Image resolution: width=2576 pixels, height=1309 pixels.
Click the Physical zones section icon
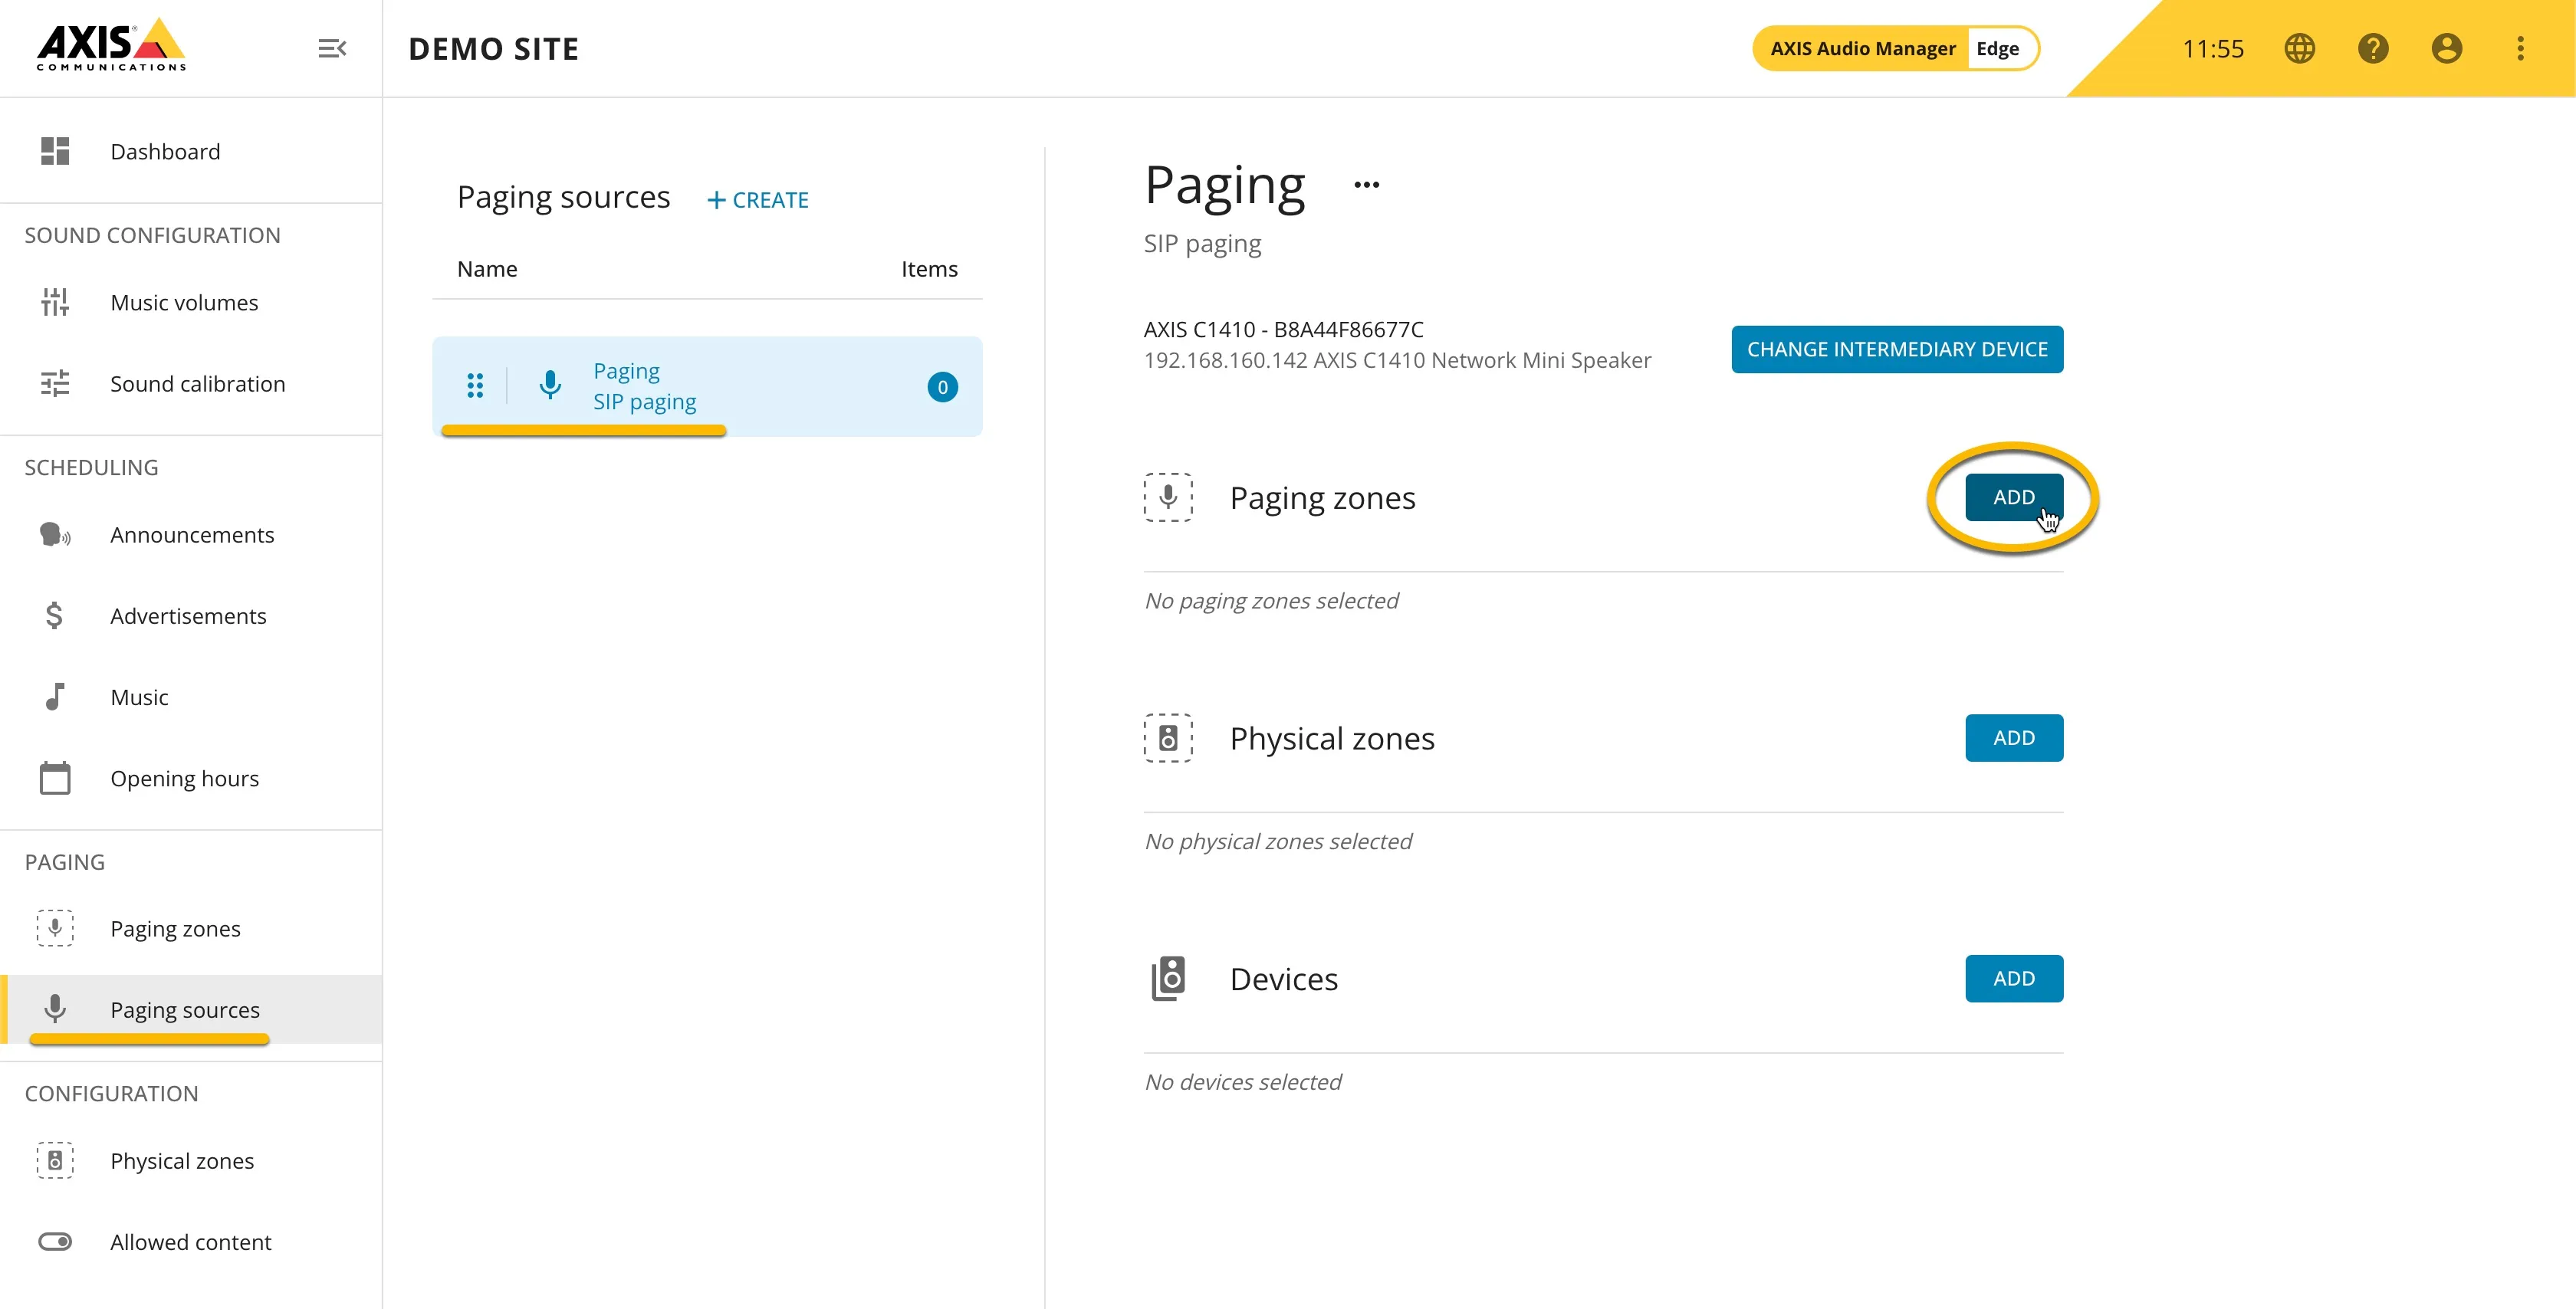[x=1168, y=738]
